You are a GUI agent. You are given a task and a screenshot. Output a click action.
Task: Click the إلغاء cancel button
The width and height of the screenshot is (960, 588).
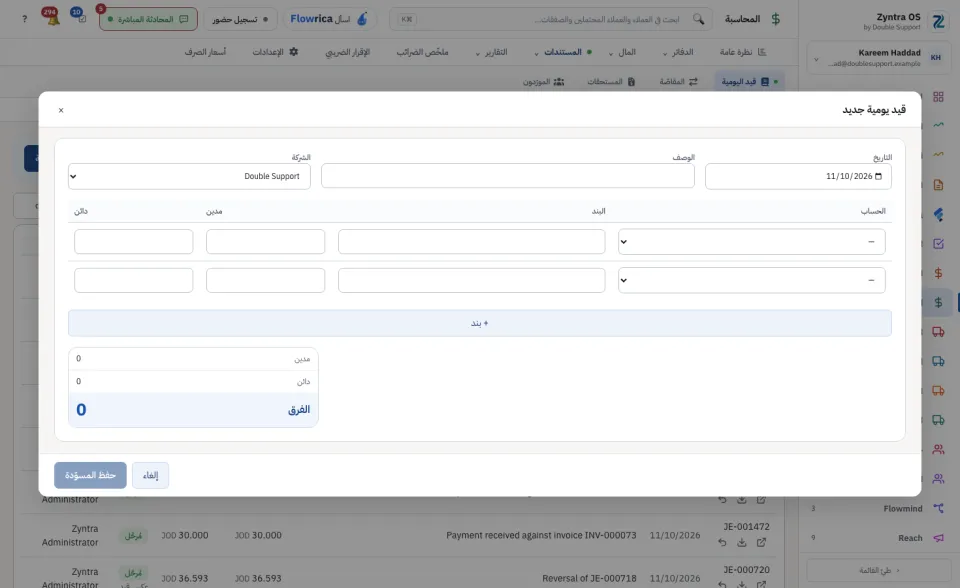tap(151, 475)
